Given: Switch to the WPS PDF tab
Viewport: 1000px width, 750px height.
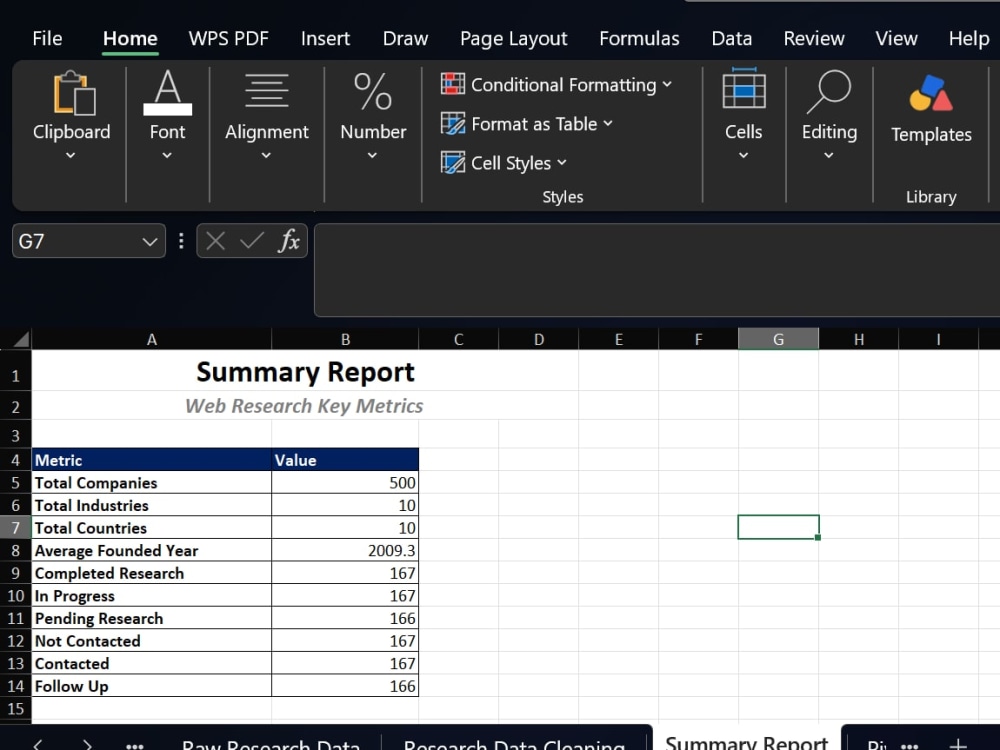Looking at the screenshot, I should click(228, 38).
